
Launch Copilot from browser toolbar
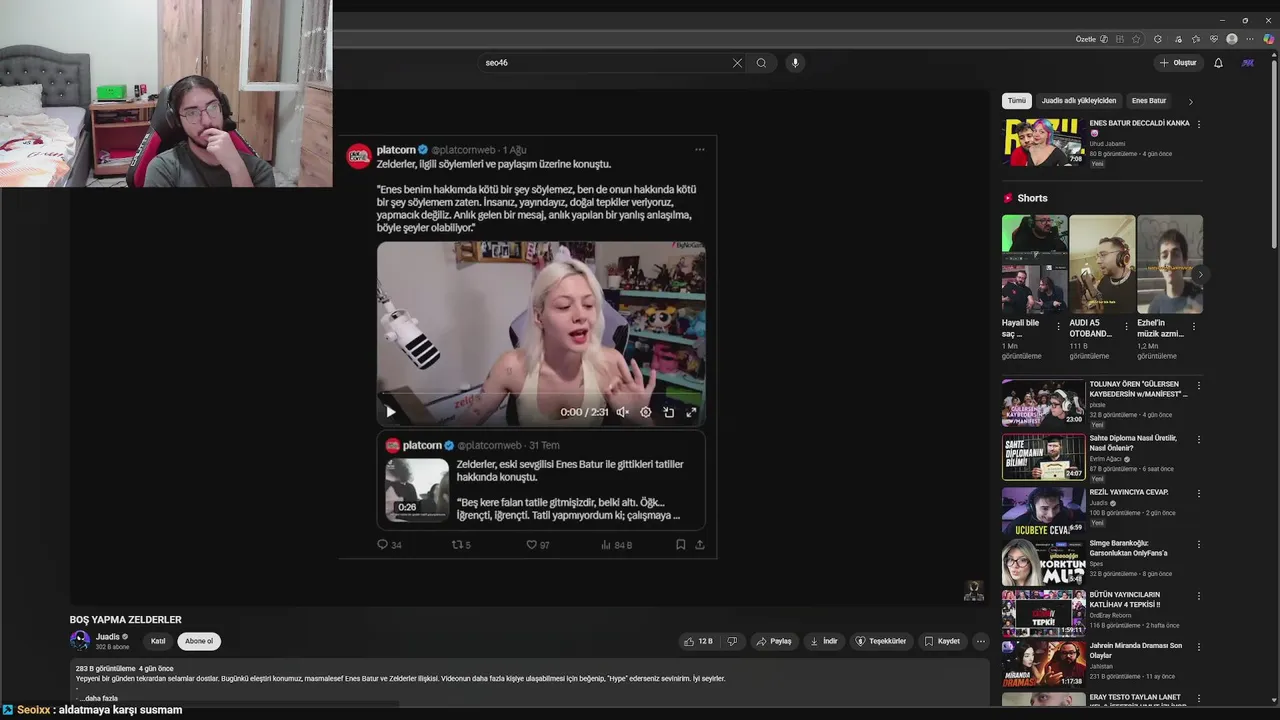coord(1268,39)
